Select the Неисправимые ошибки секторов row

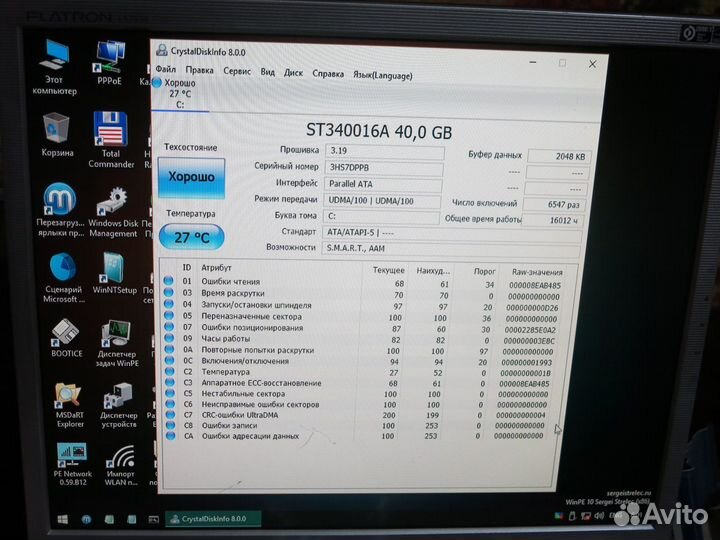pos(358,405)
